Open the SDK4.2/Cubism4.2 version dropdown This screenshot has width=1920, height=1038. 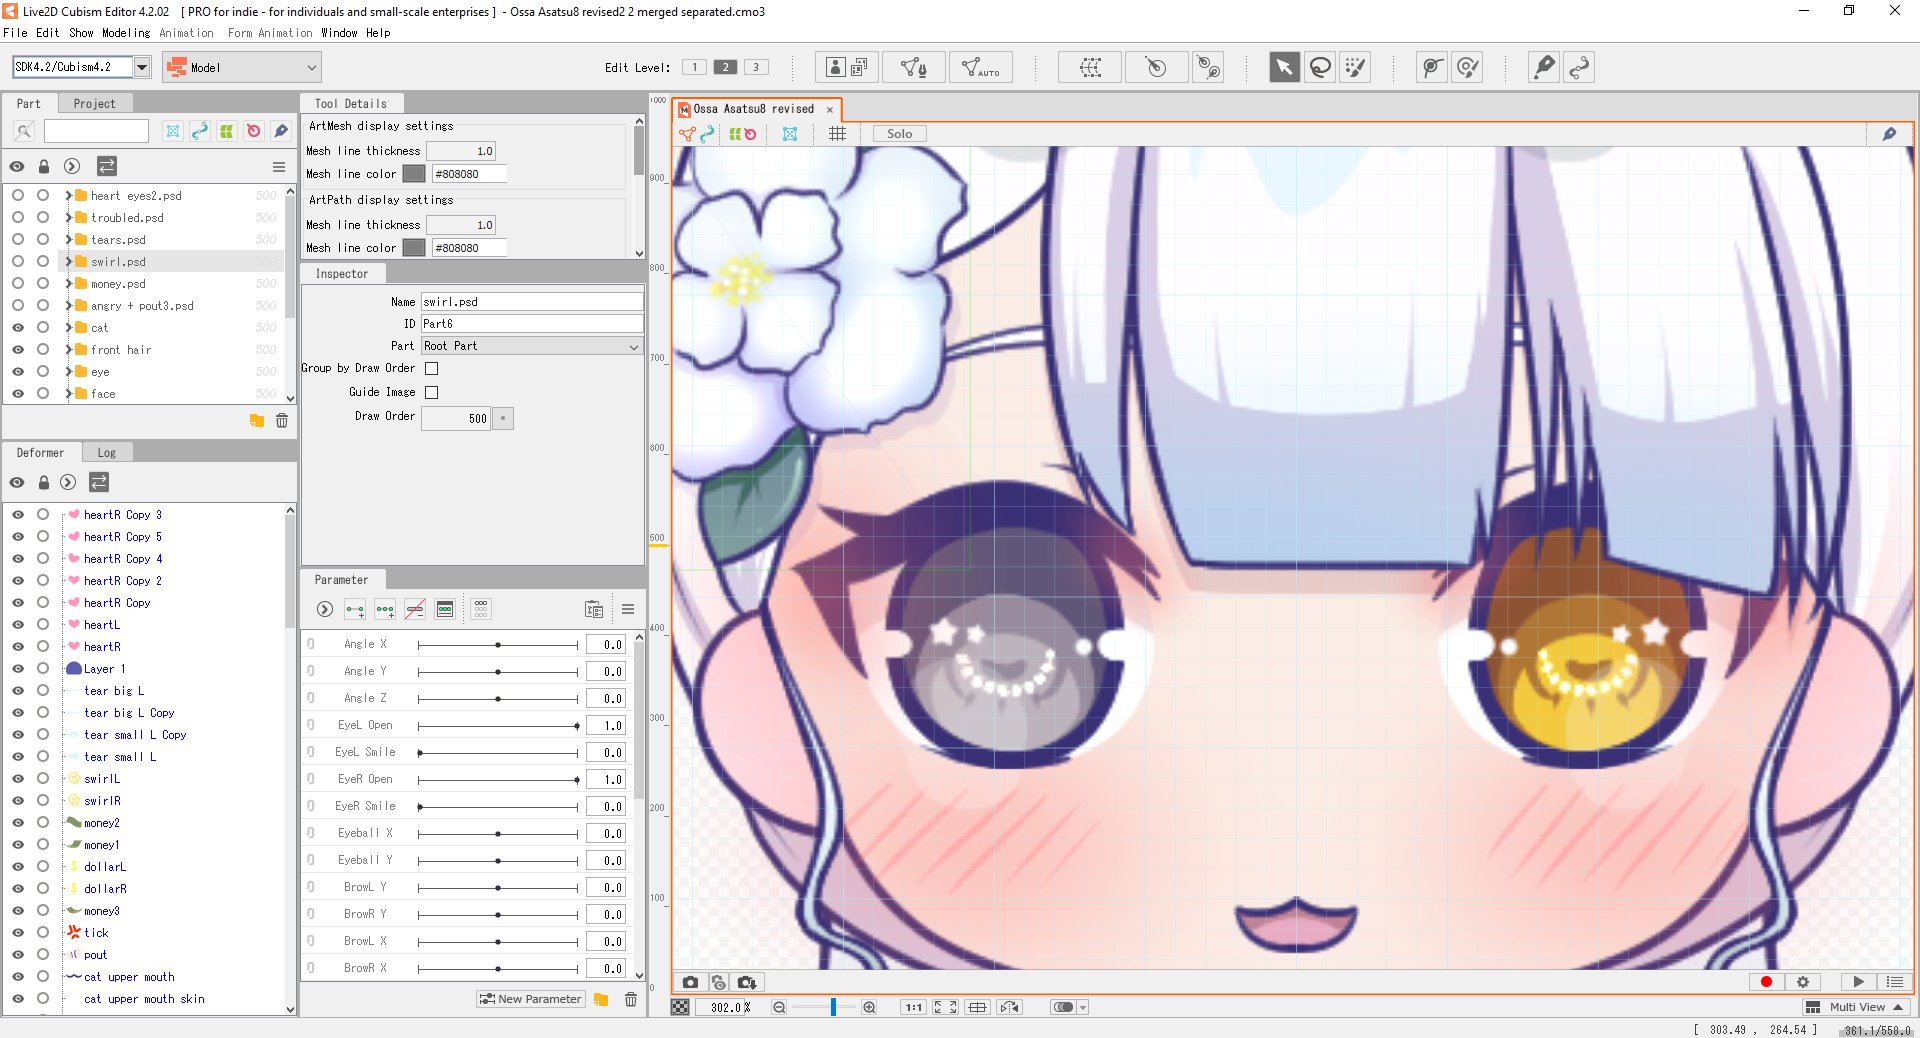pos(141,66)
